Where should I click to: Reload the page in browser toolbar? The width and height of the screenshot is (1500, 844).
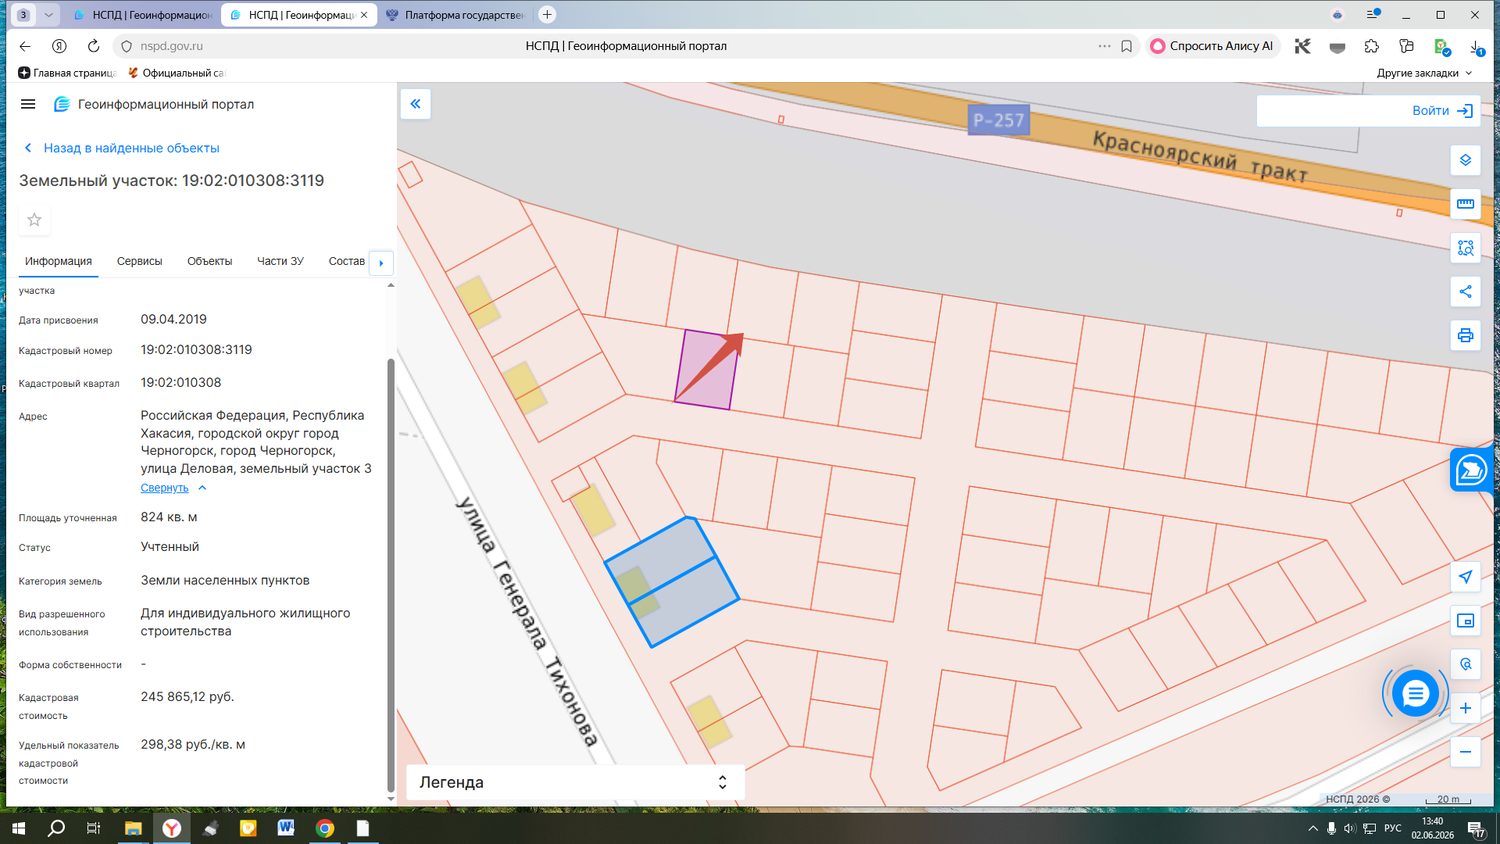[x=93, y=46]
